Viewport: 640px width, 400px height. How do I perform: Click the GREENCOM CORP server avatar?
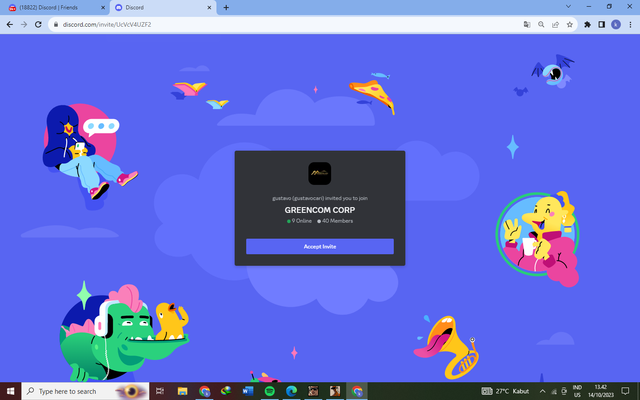[x=320, y=173]
